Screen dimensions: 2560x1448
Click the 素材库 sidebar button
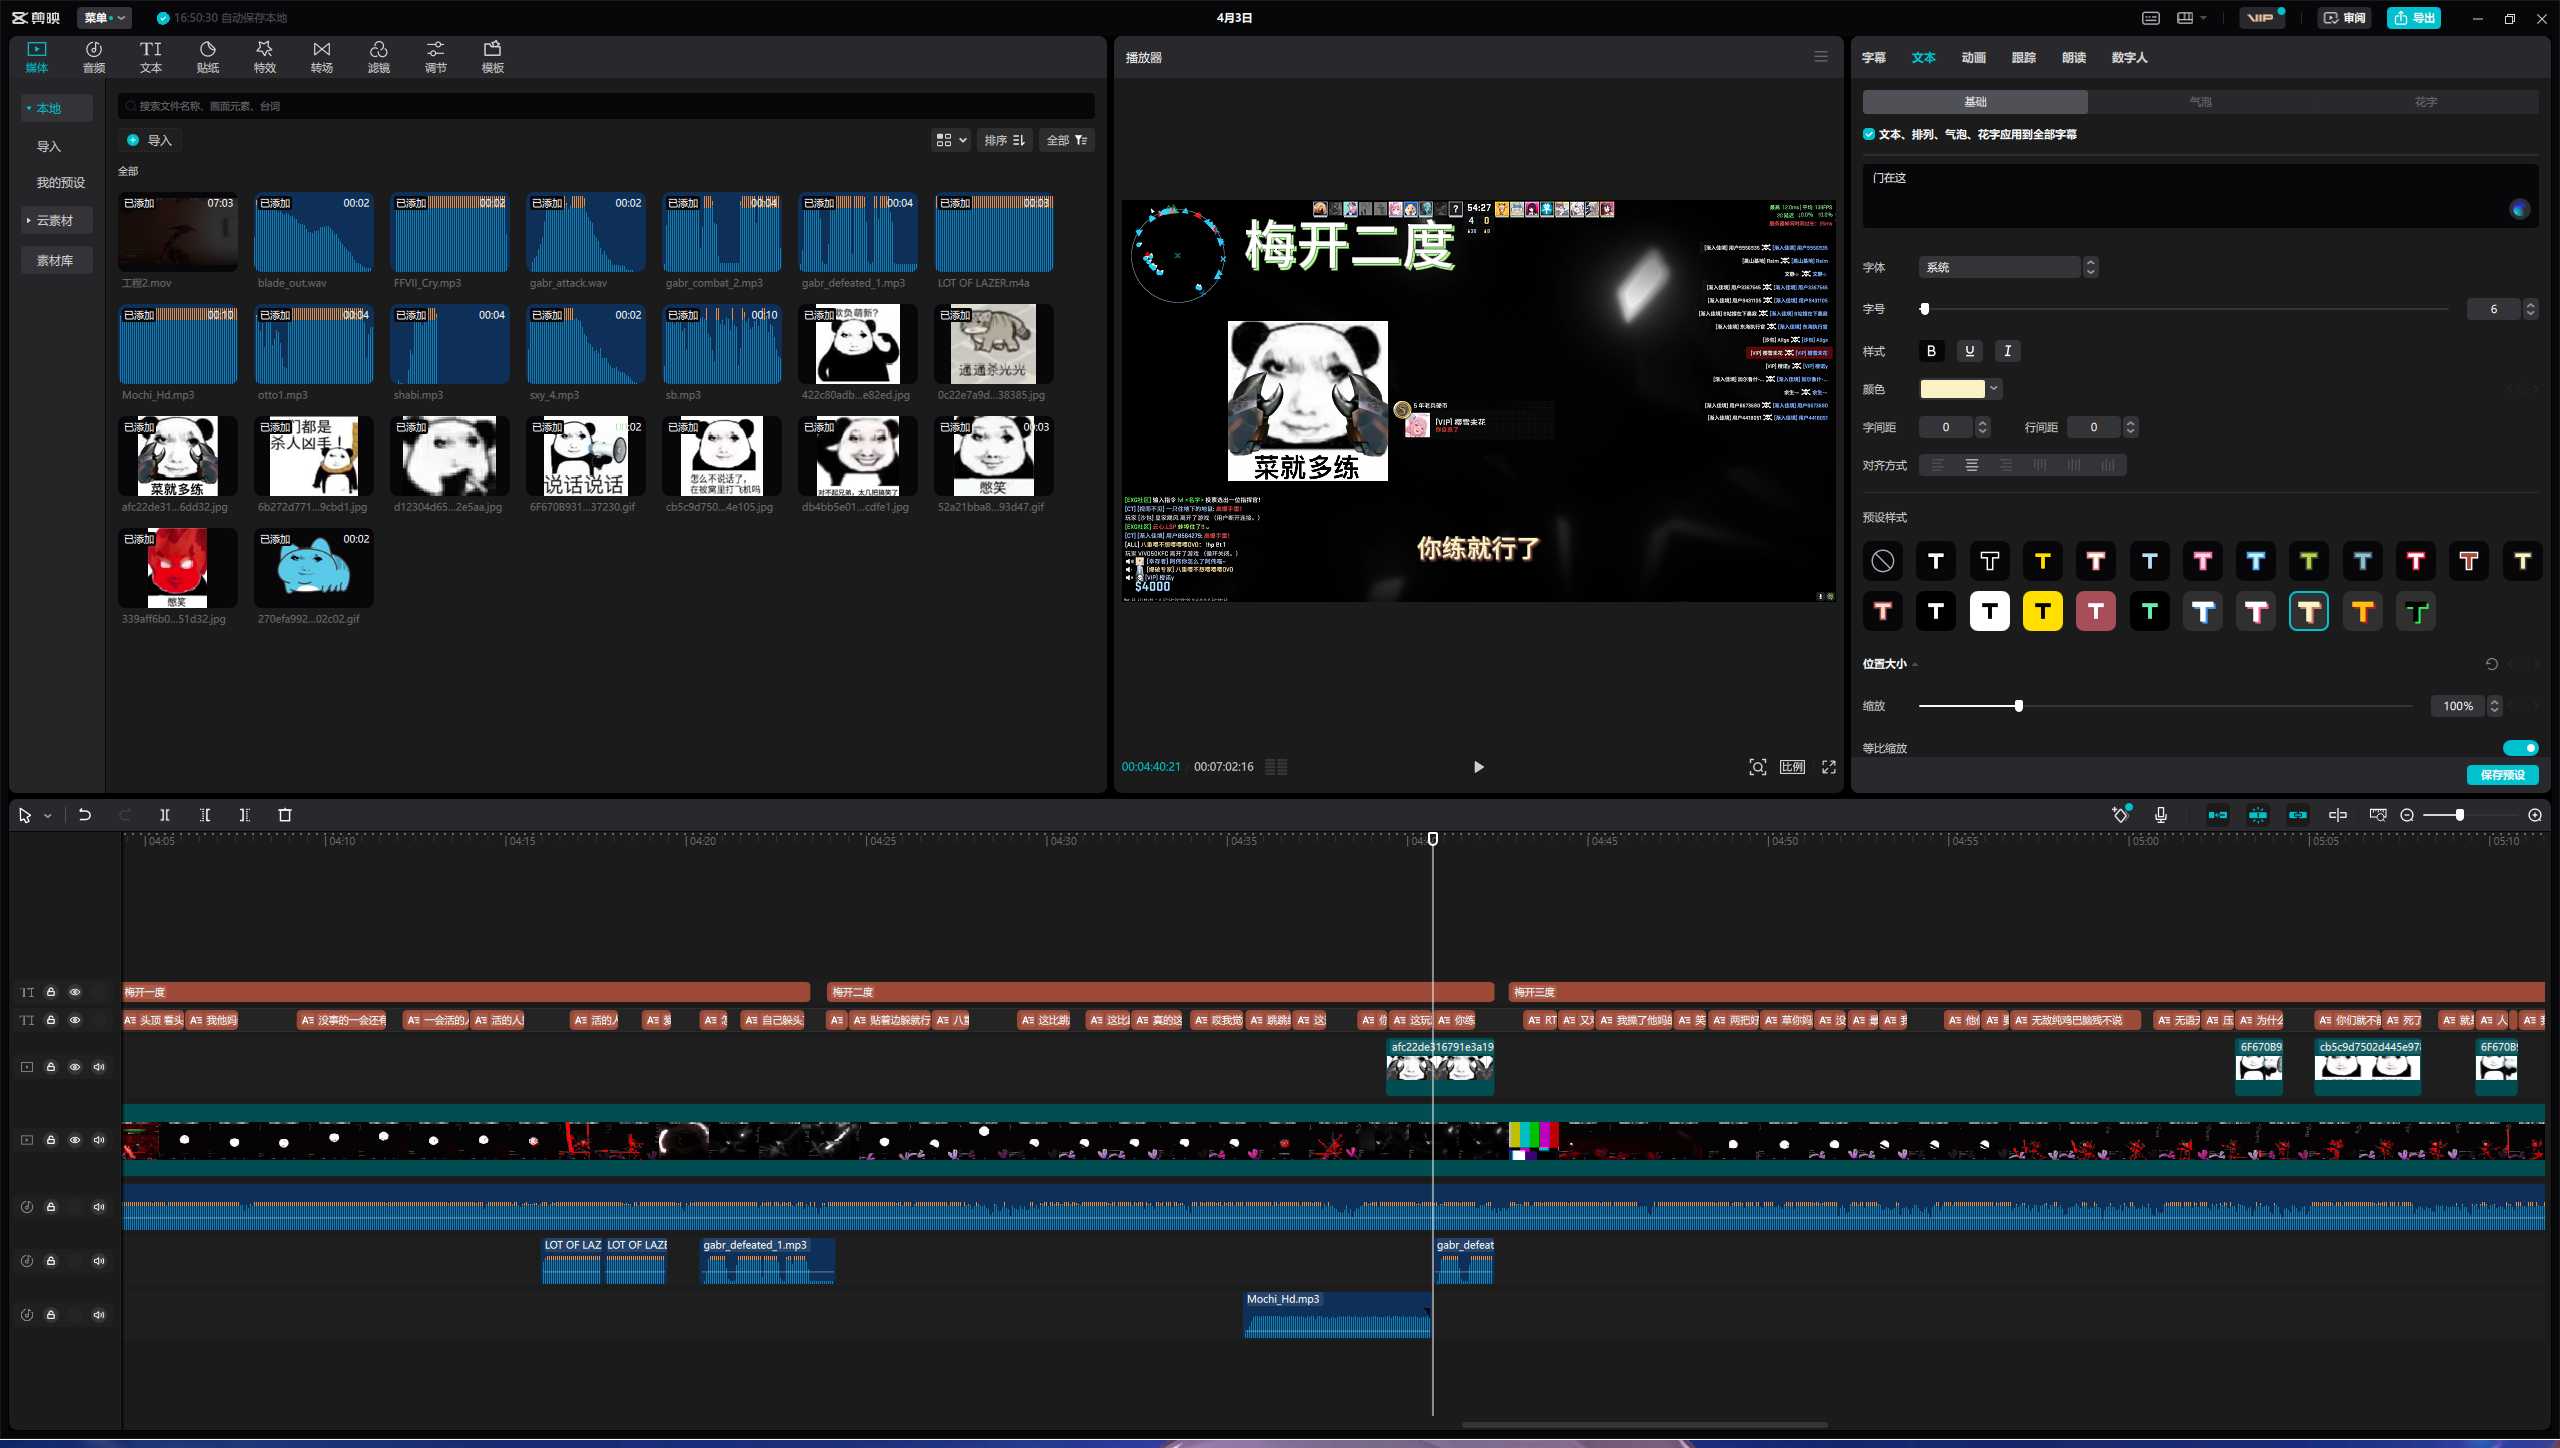click(x=55, y=260)
